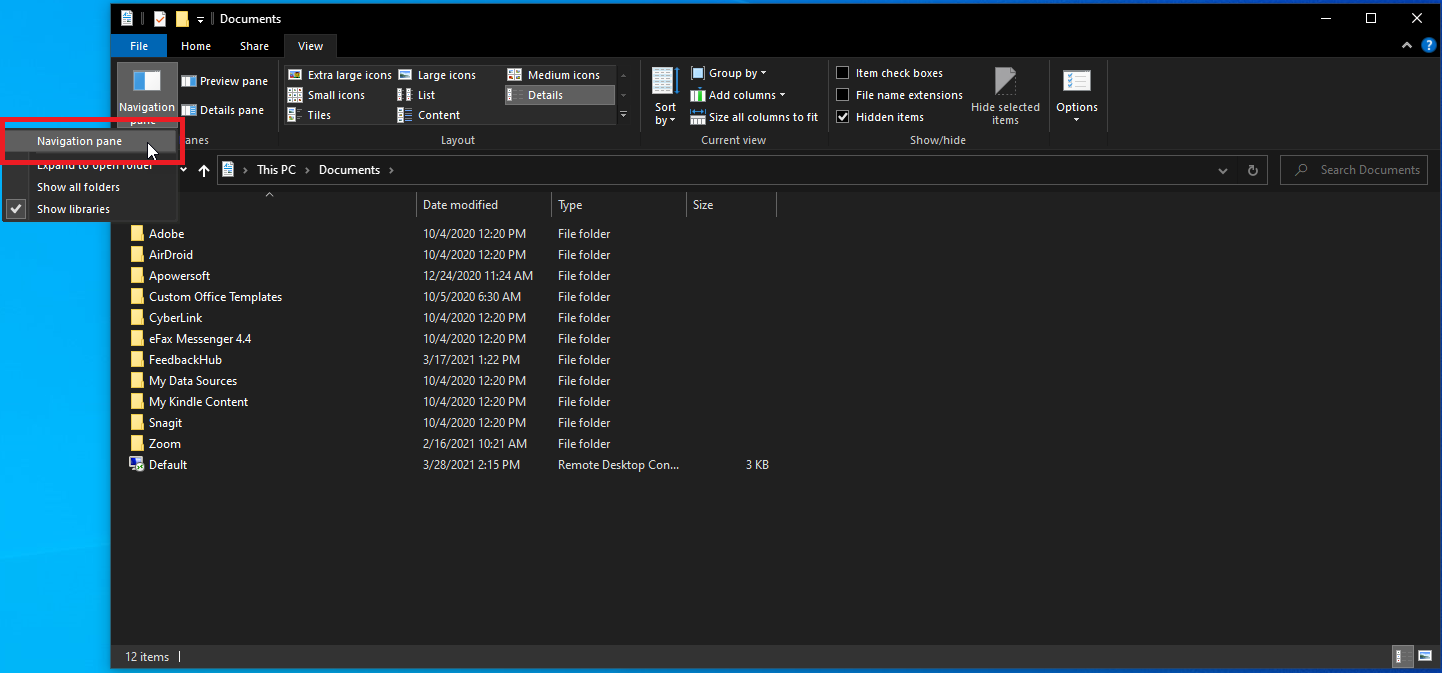Viewport: 1442px width, 673px height.
Task: Toggle the Details pane
Action: [x=223, y=110]
